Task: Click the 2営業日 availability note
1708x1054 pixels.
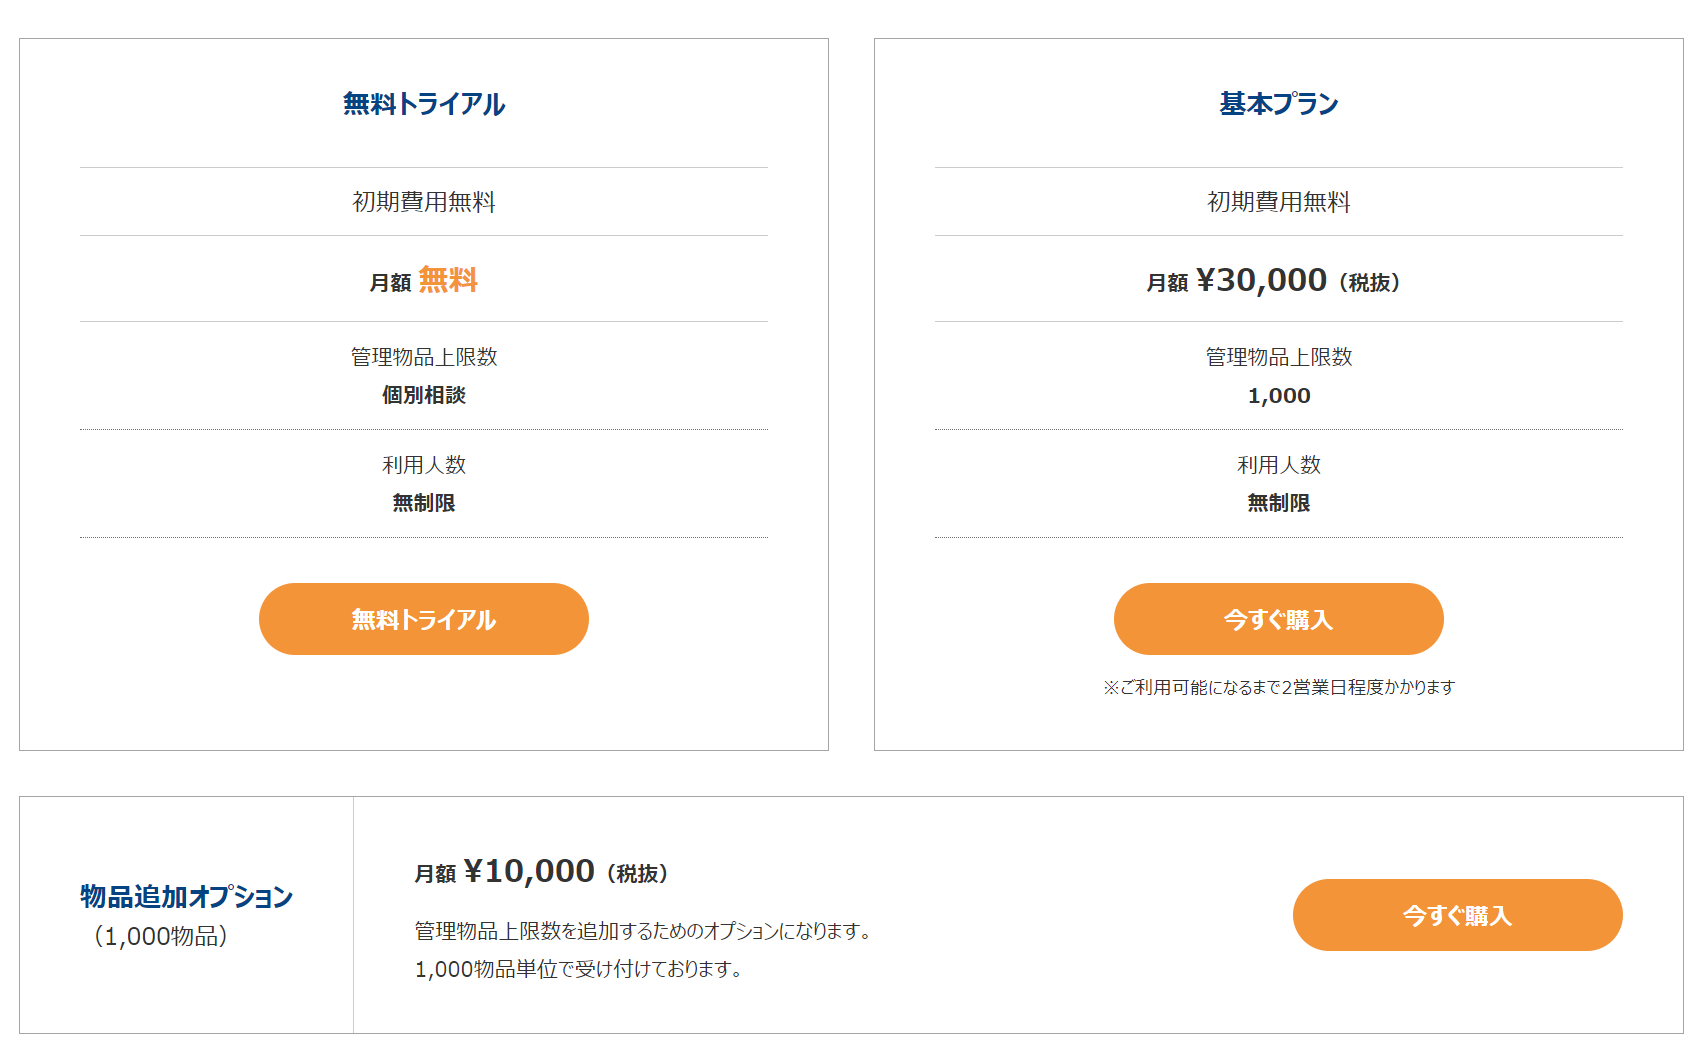Action: pyautogui.click(x=1278, y=687)
